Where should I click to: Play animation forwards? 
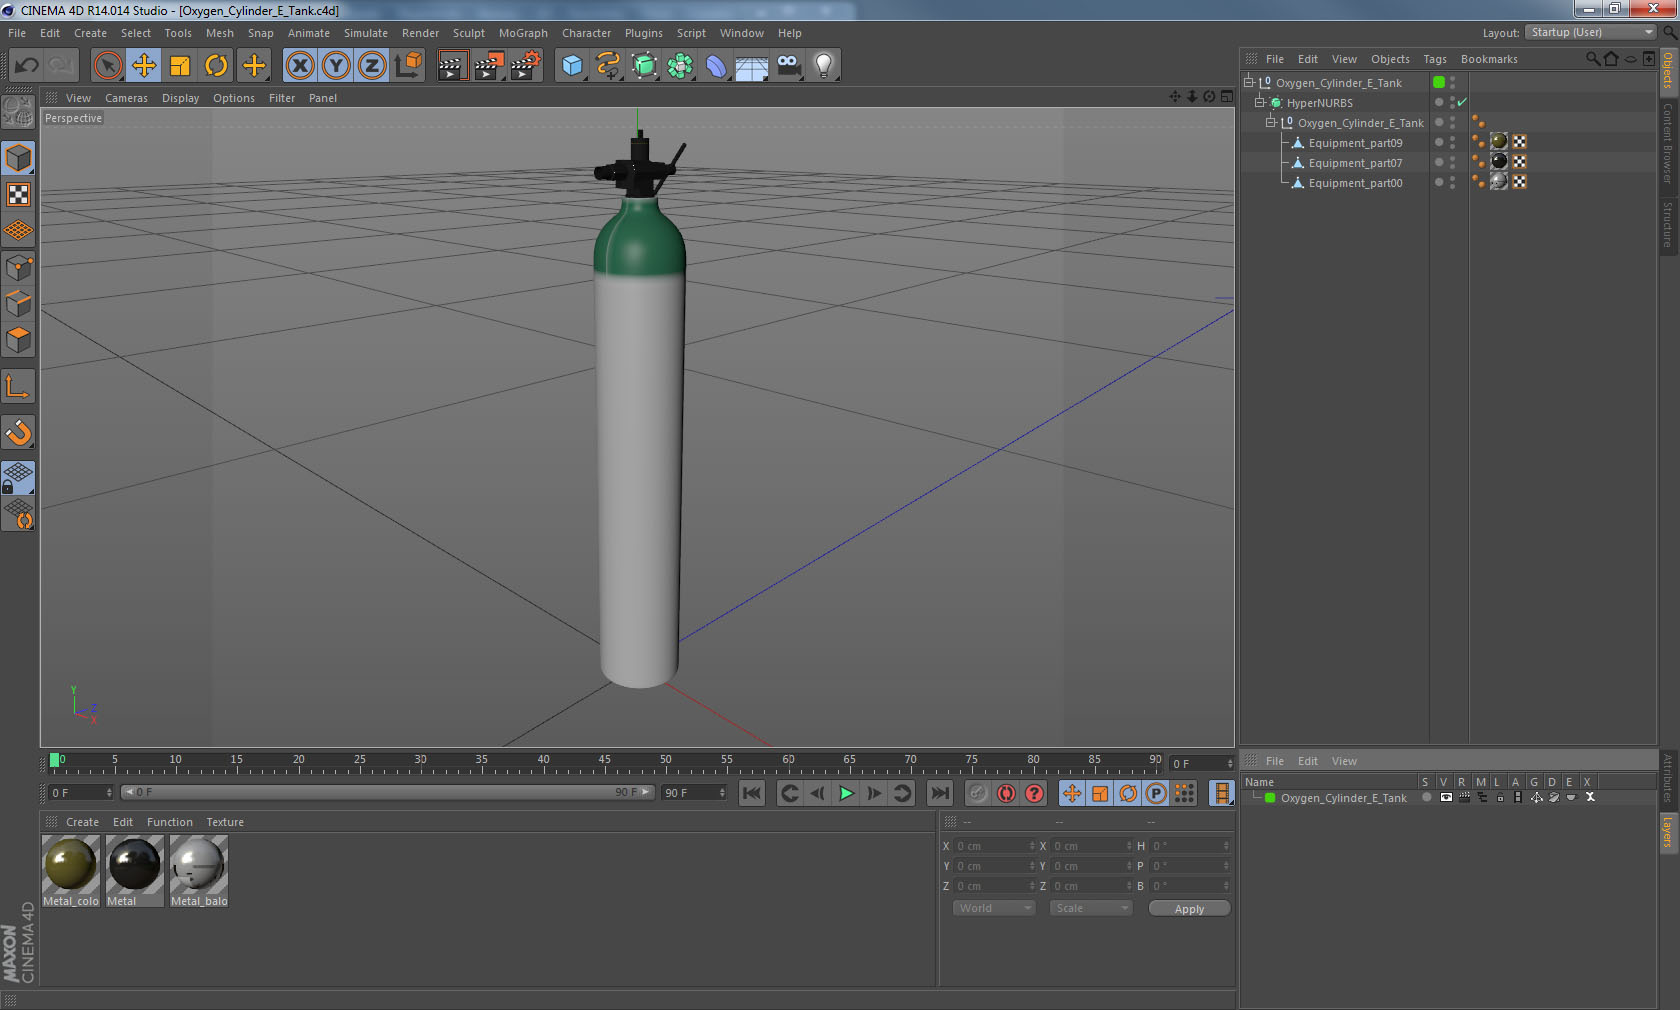846,793
